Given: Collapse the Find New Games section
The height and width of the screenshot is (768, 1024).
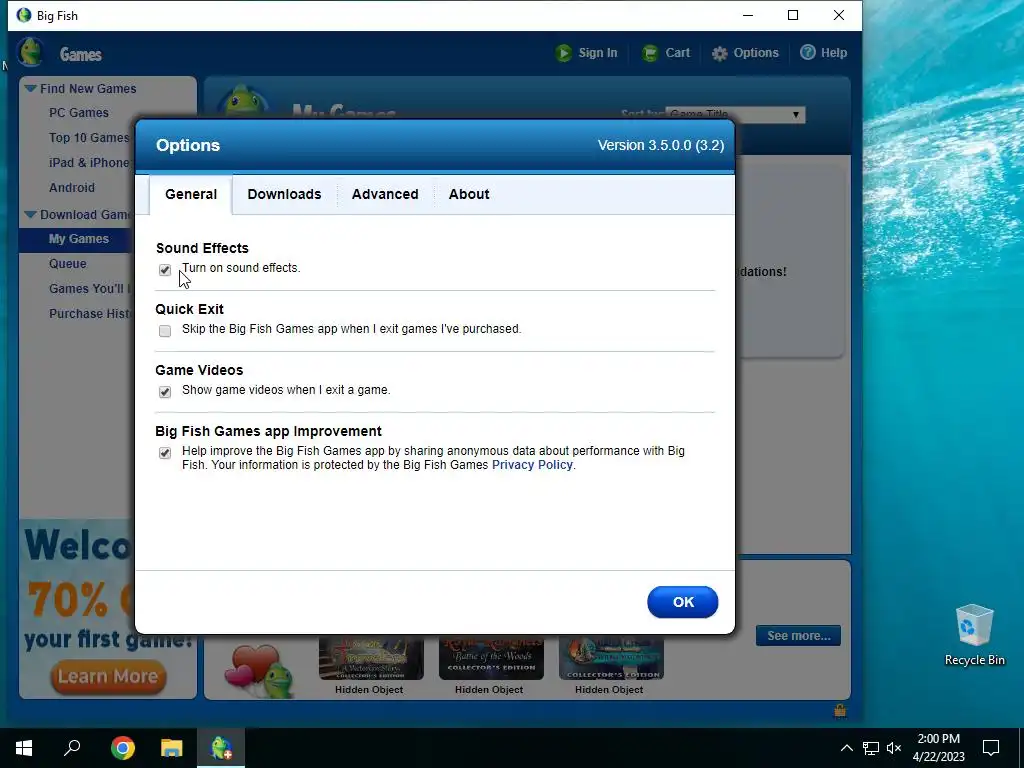Looking at the screenshot, I should tap(30, 88).
